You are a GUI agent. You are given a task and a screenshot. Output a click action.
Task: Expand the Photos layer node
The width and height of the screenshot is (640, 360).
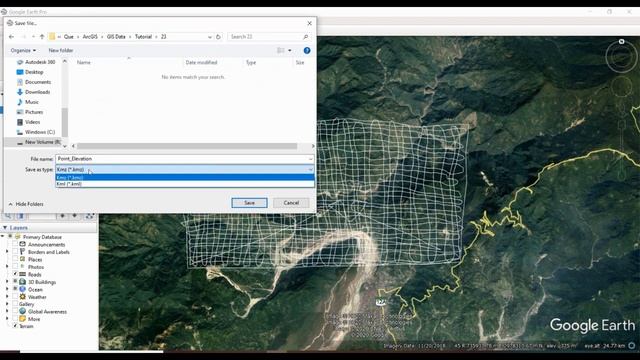[7, 267]
